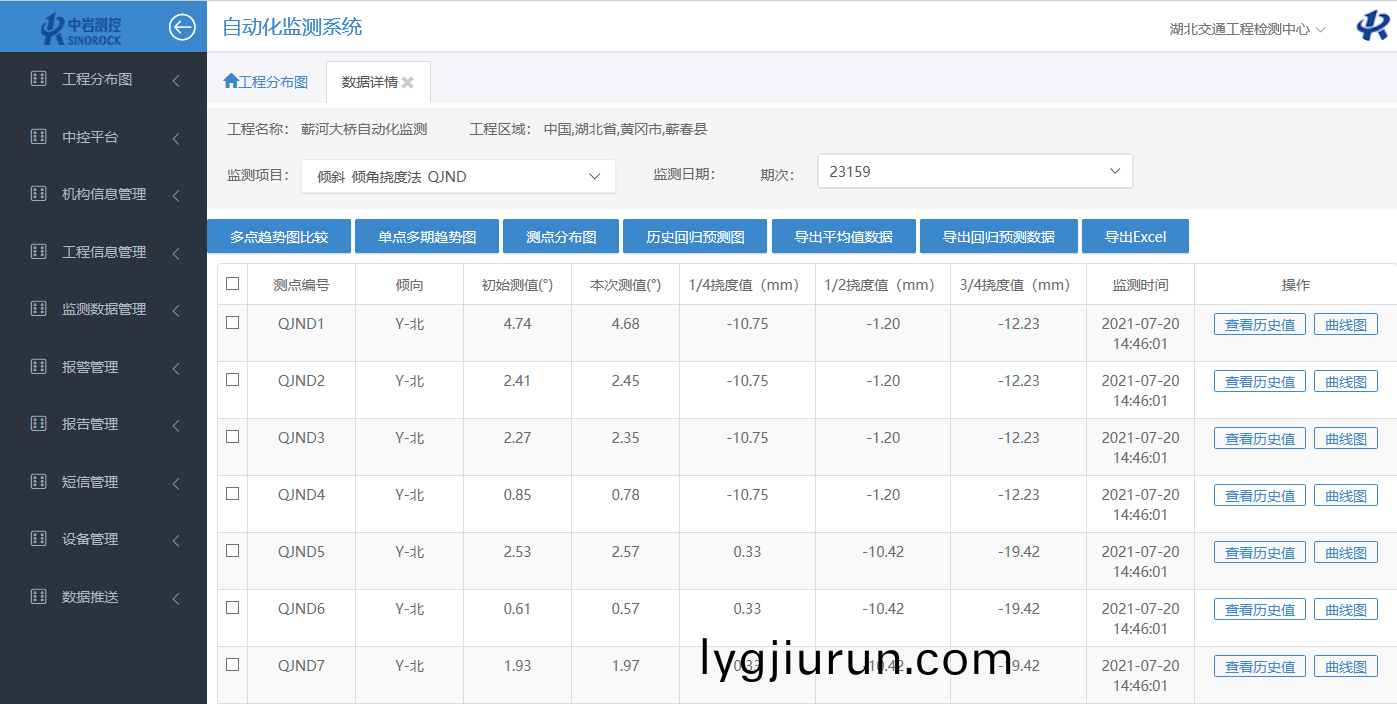Collapse sidebar with the back arrow icon
This screenshot has height=704, width=1397.
click(182, 27)
